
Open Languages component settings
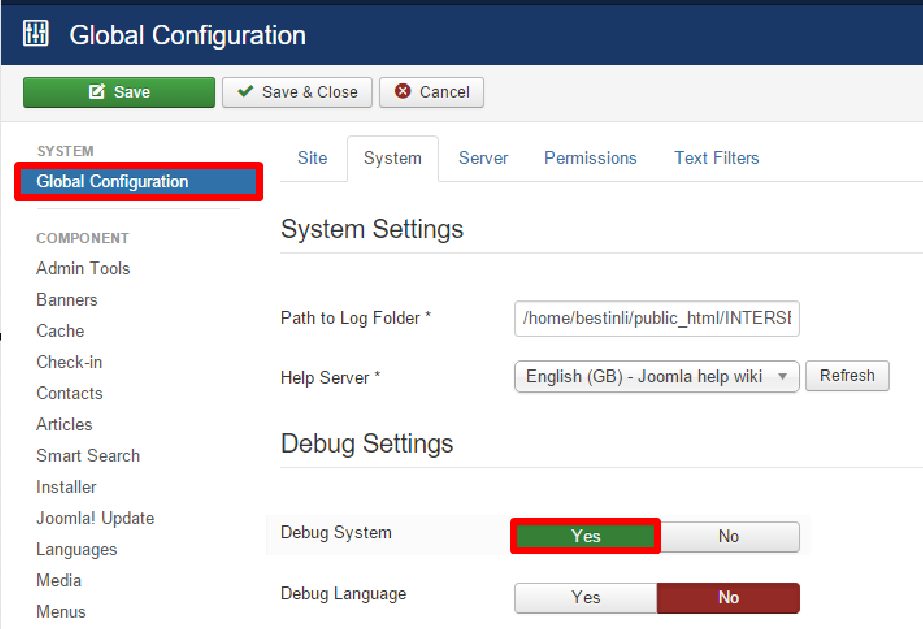(77, 550)
